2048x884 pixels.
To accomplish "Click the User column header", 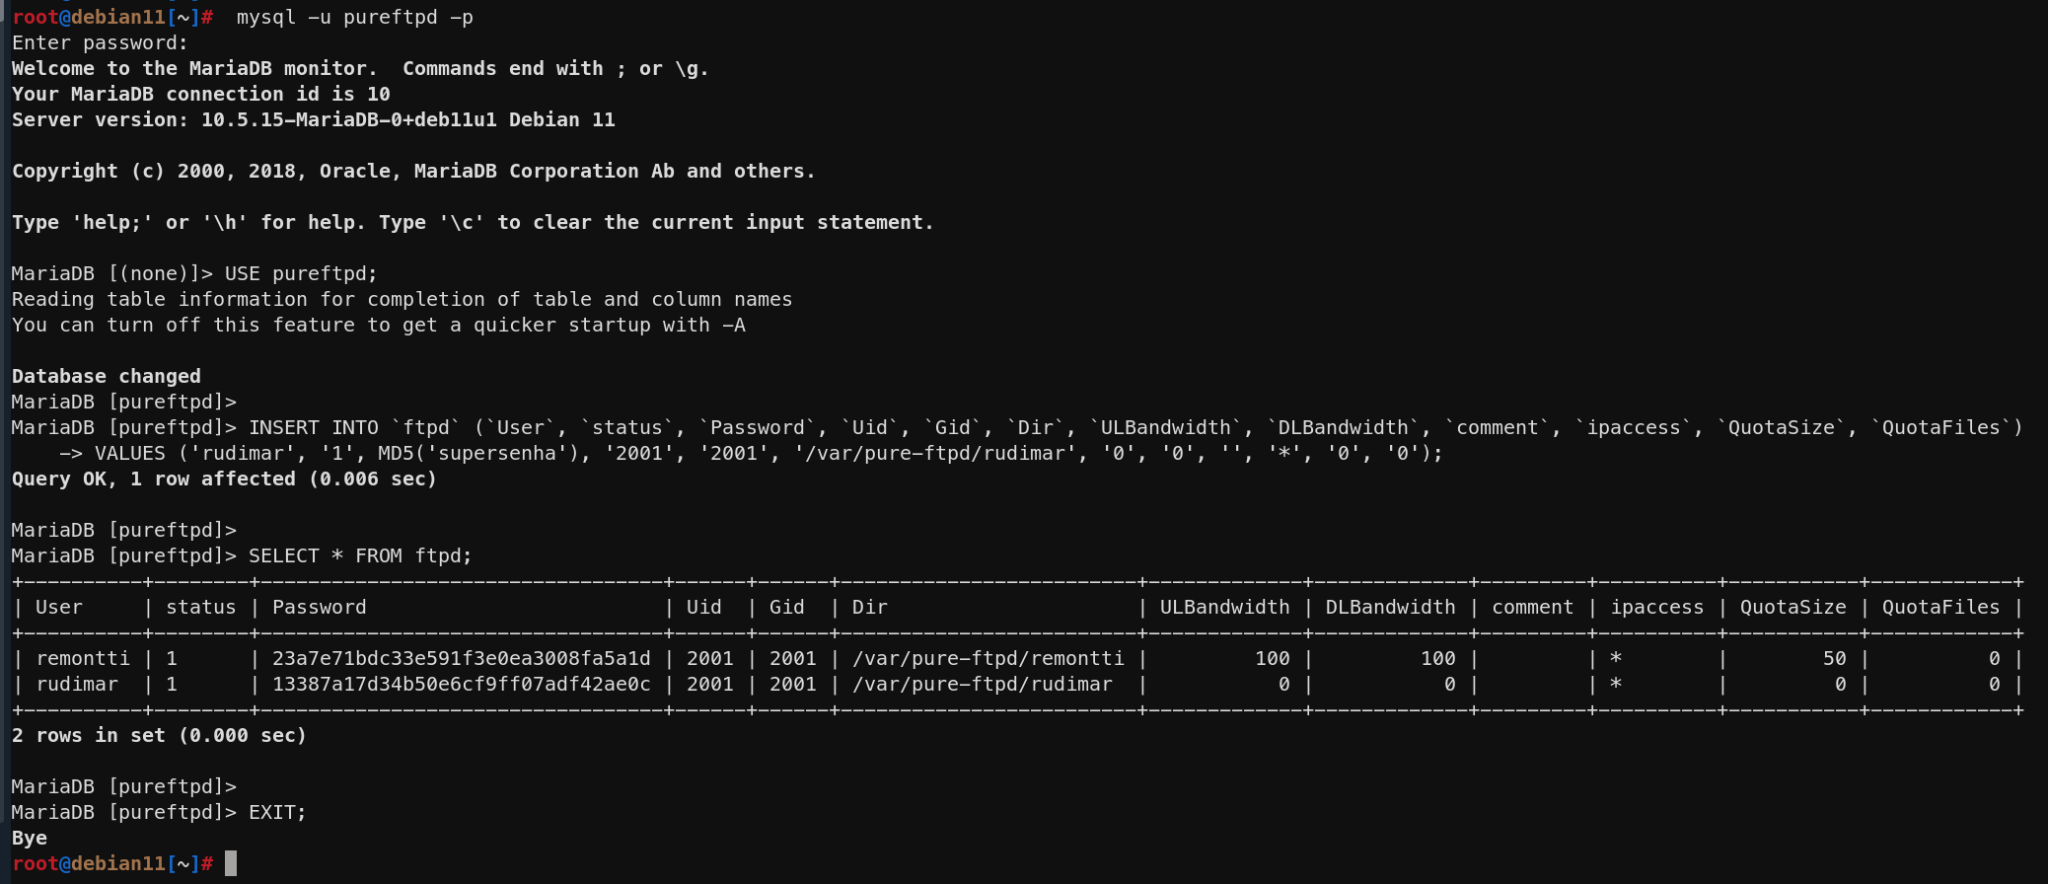I will pyautogui.click(x=59, y=607).
